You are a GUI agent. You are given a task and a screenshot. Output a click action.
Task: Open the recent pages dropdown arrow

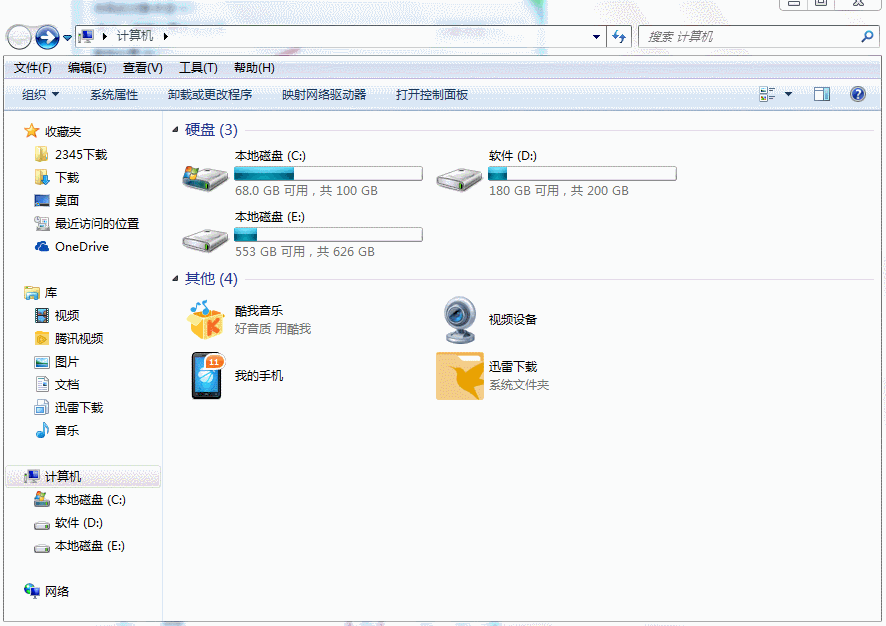tap(67, 38)
